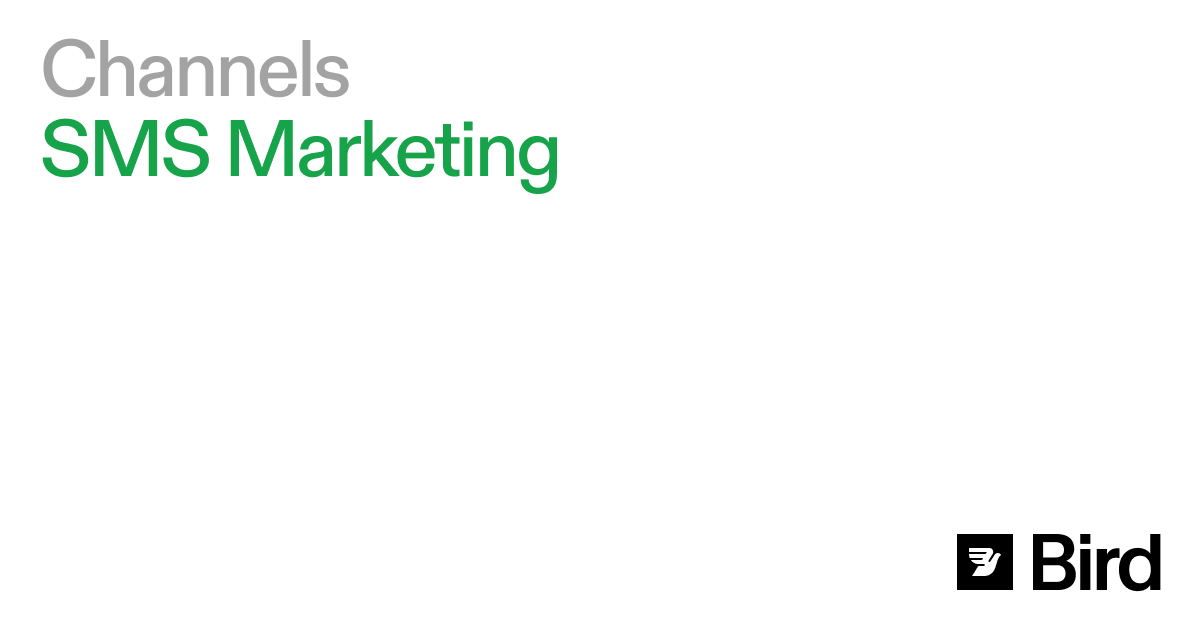Click the first "S" in SMS
Screen dimensions: 1200x630
[66, 151]
